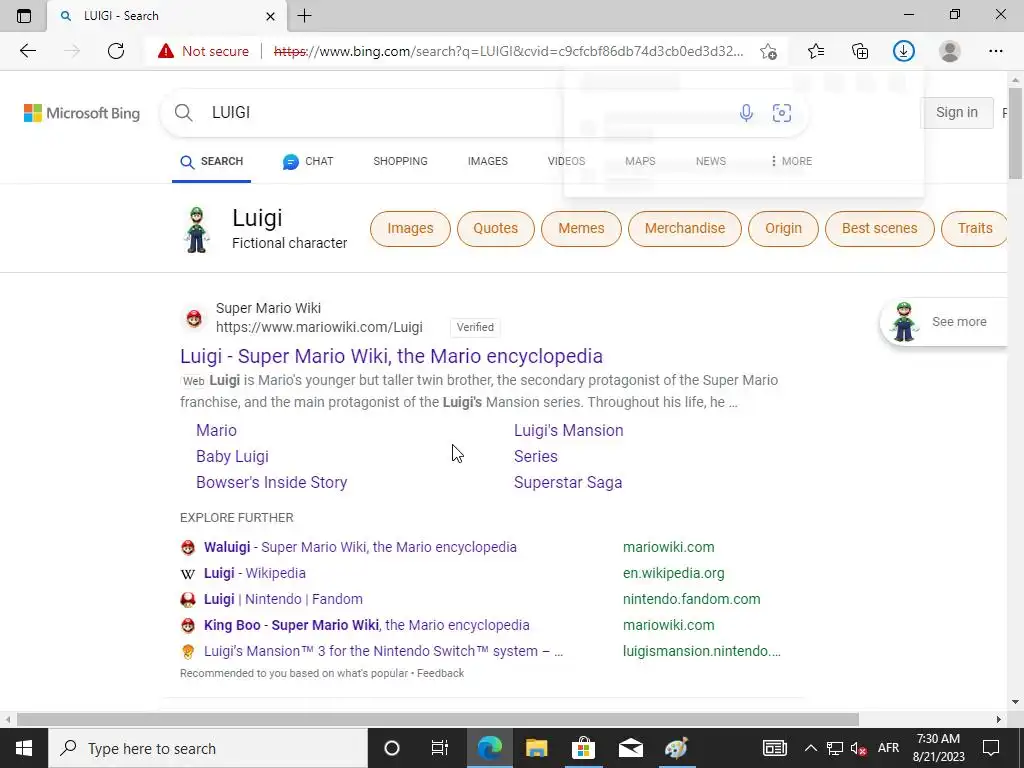
Task: Switch to the CHAT tab
Action: 308,161
